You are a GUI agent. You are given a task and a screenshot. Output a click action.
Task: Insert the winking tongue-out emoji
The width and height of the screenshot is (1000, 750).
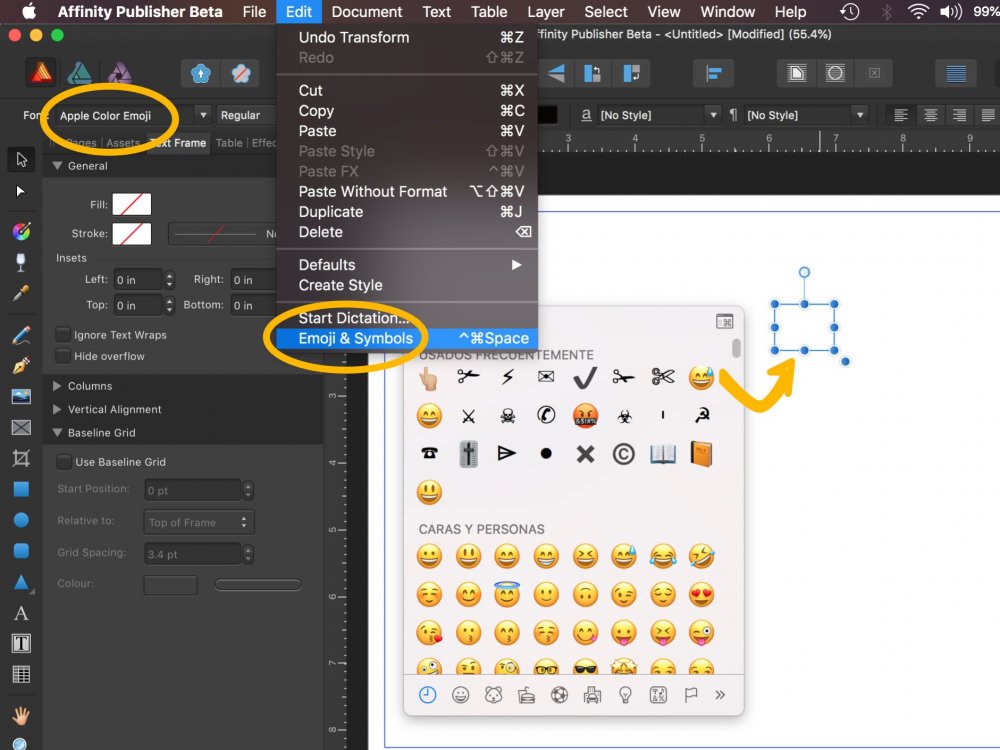[x=702, y=632]
